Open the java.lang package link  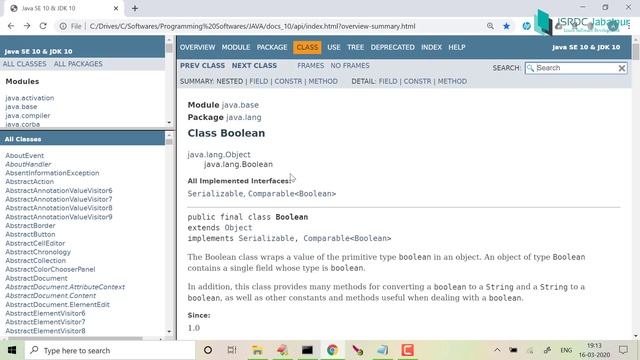[244, 117]
